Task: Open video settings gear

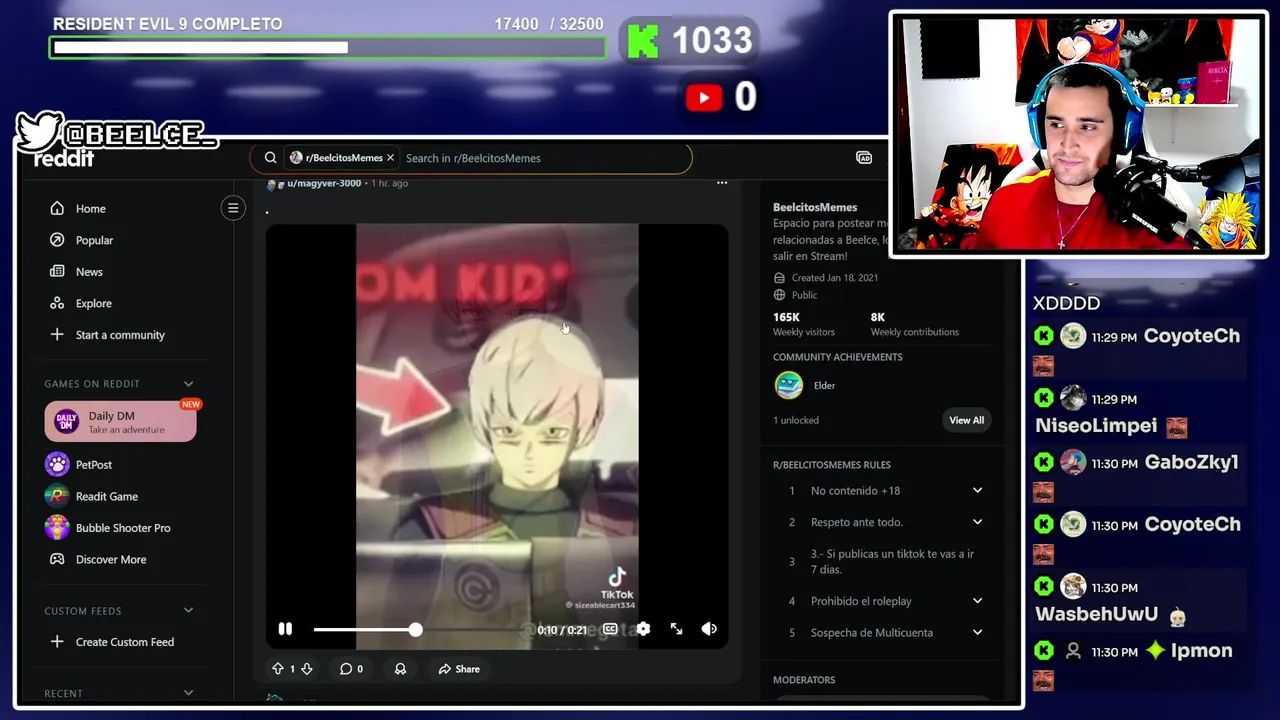Action: [x=643, y=629]
